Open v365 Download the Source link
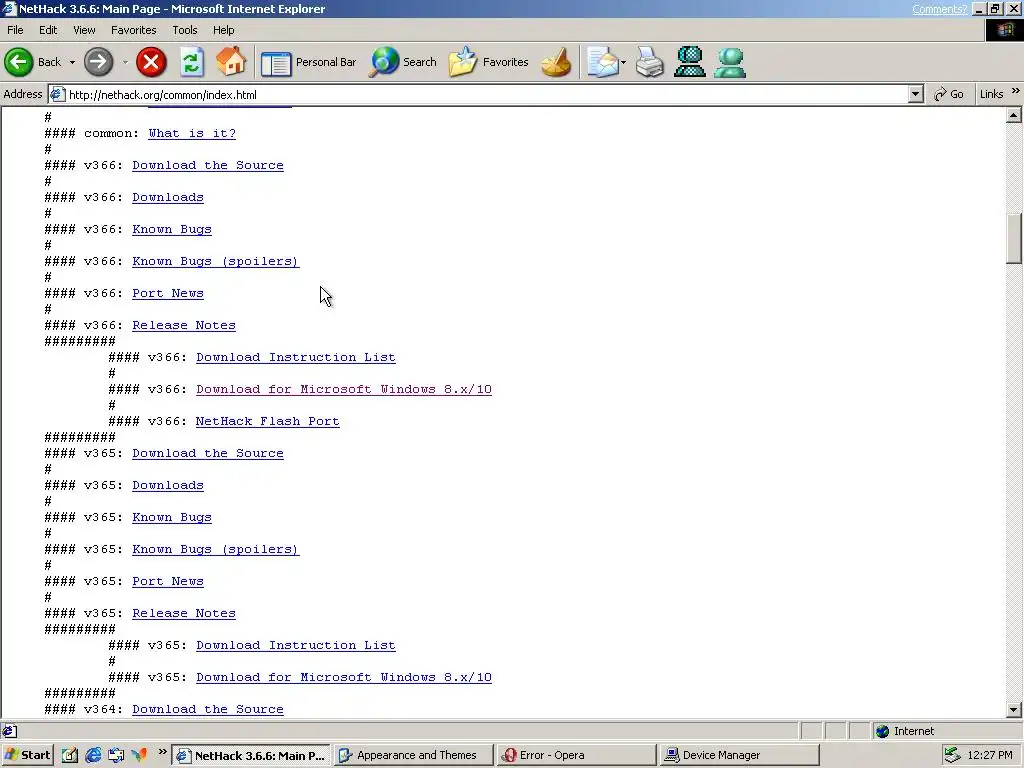The width and height of the screenshot is (1024, 768). pos(208,453)
